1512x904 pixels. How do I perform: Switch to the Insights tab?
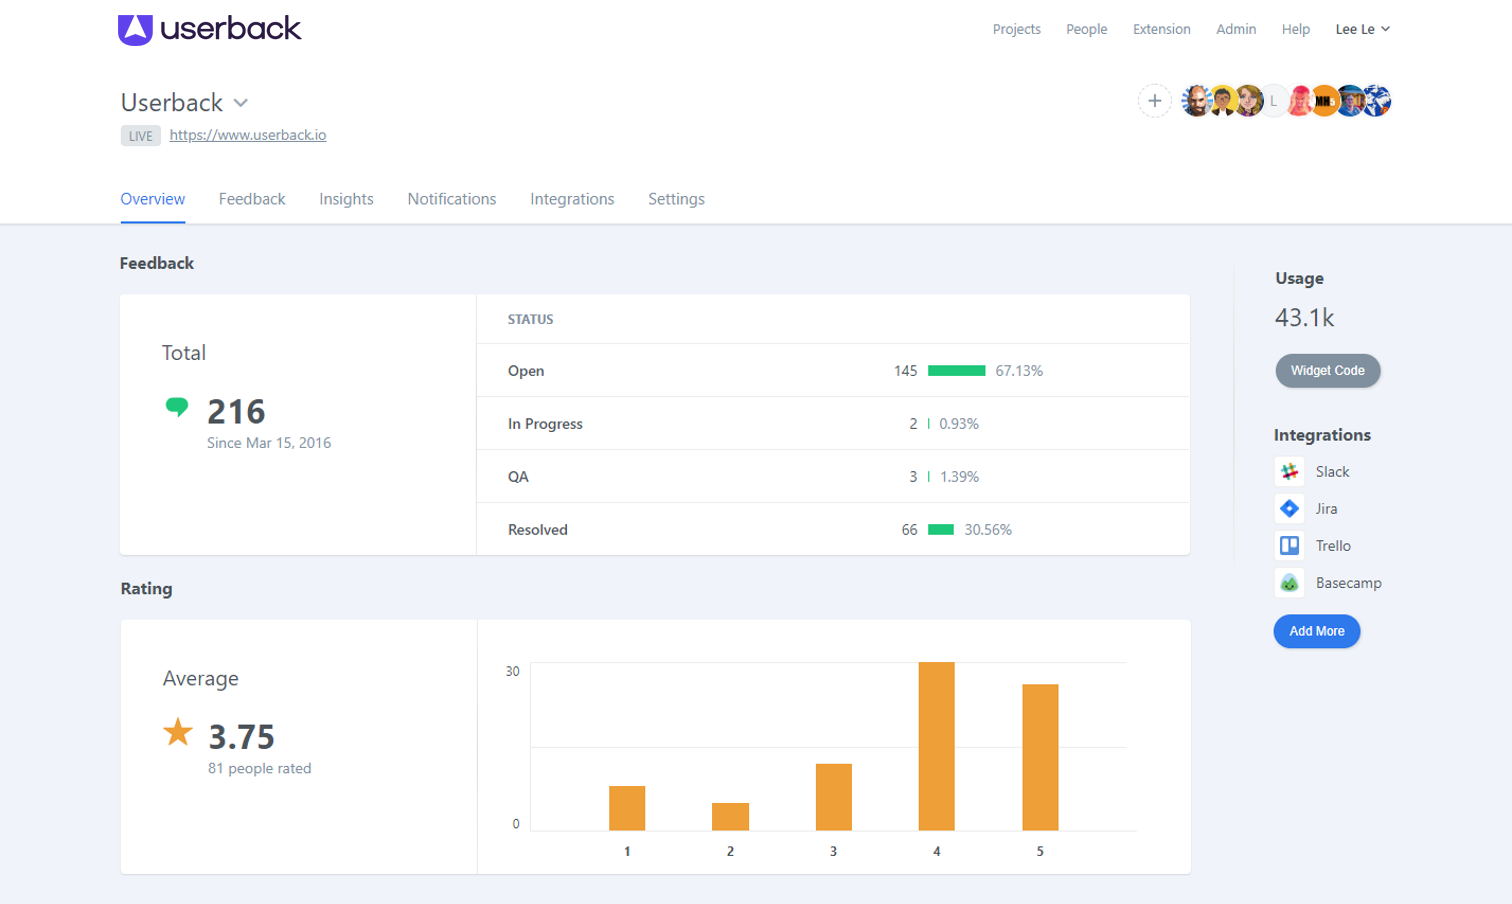coord(346,199)
